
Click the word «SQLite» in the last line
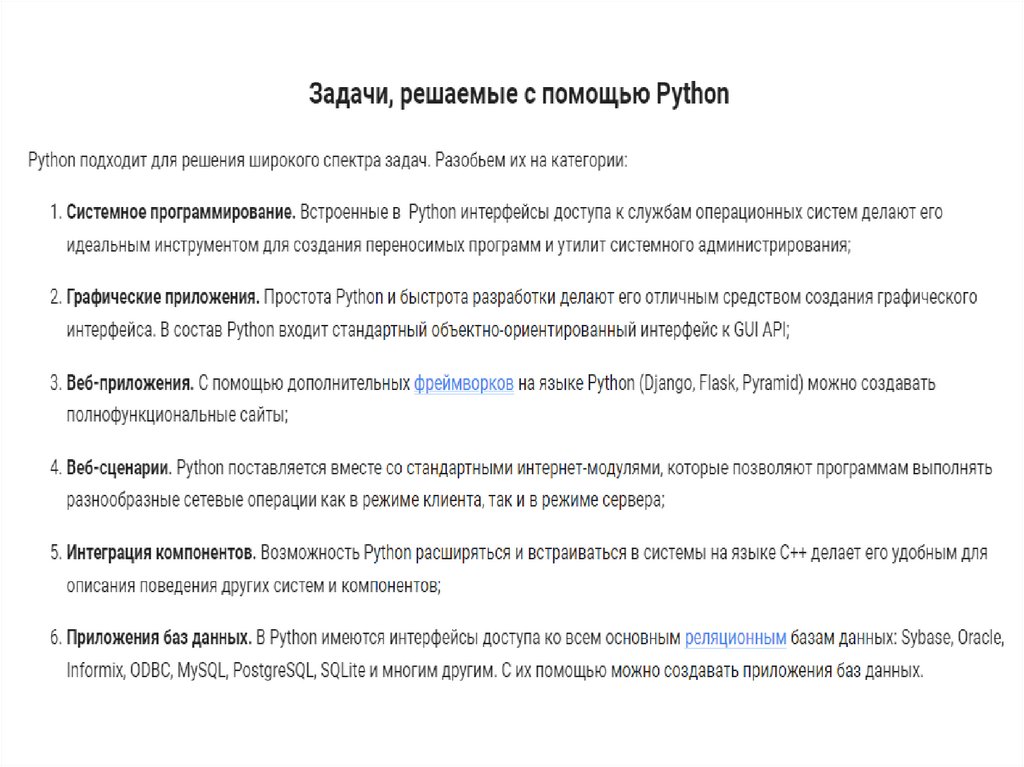pyautogui.click(x=343, y=670)
